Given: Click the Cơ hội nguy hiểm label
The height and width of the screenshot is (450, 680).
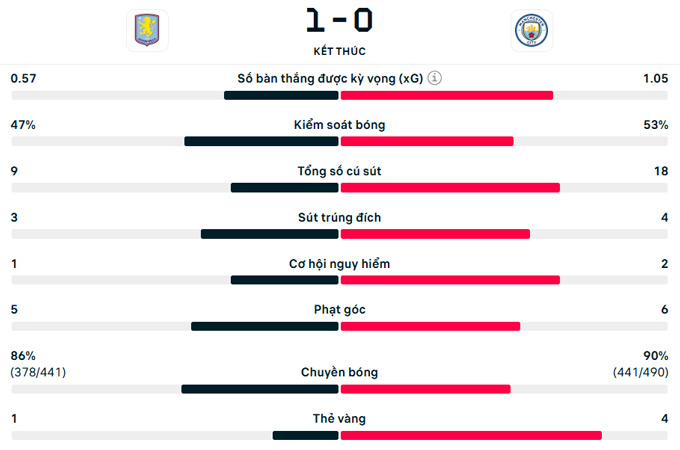Looking at the screenshot, I should pos(339,264).
